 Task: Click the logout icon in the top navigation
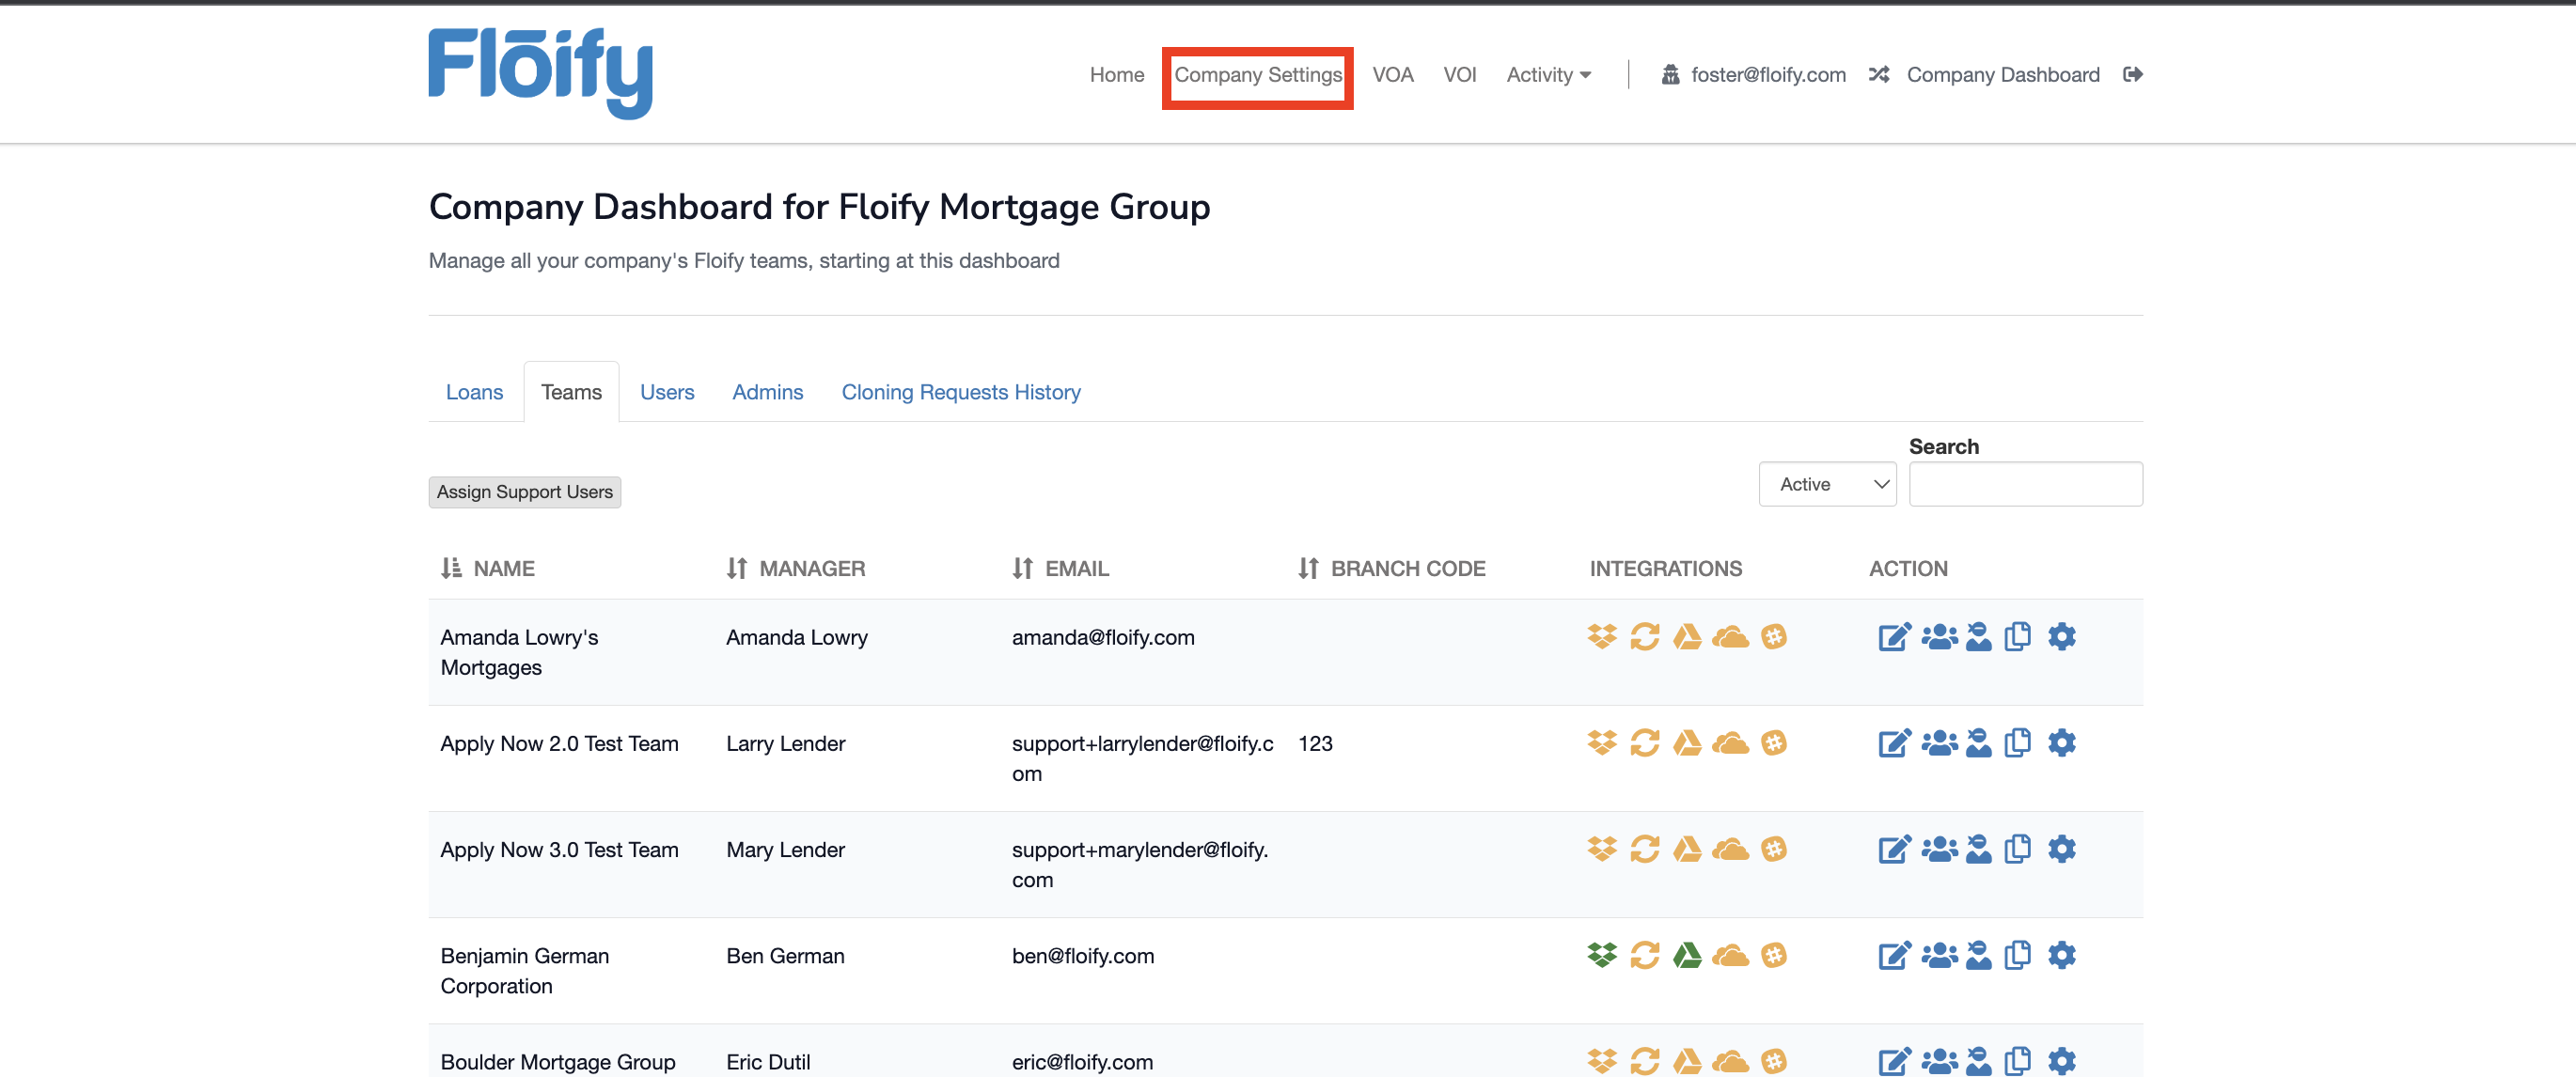(2133, 74)
